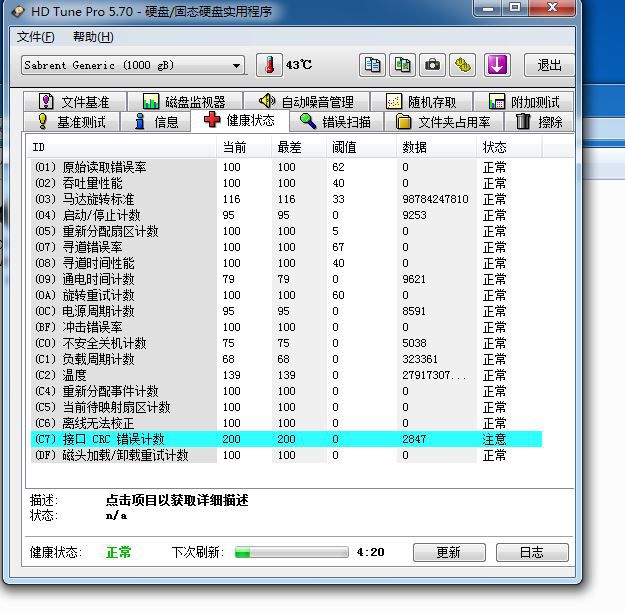The width and height of the screenshot is (625, 611).
Task: Click the 最差 column header
Action: [299, 147]
